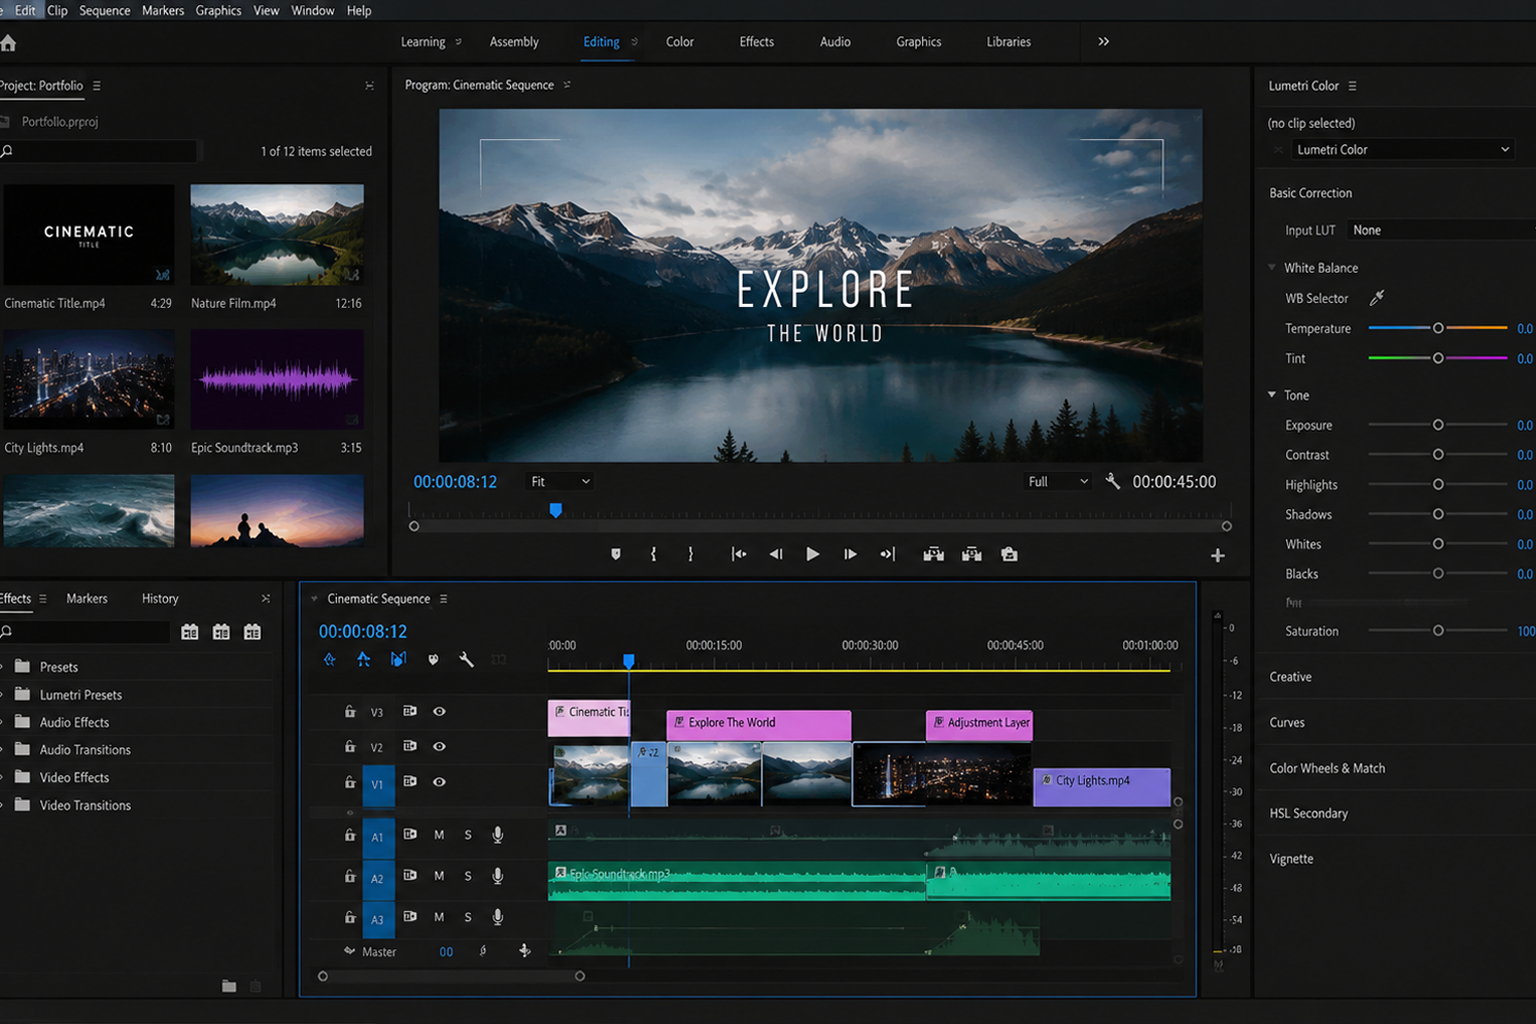Click the Temperature slider handle
The image size is (1536, 1024).
tap(1438, 328)
